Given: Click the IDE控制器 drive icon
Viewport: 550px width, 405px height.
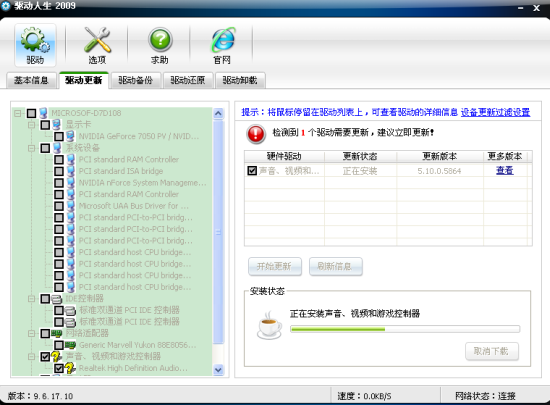Looking at the screenshot, I should (x=57, y=299).
